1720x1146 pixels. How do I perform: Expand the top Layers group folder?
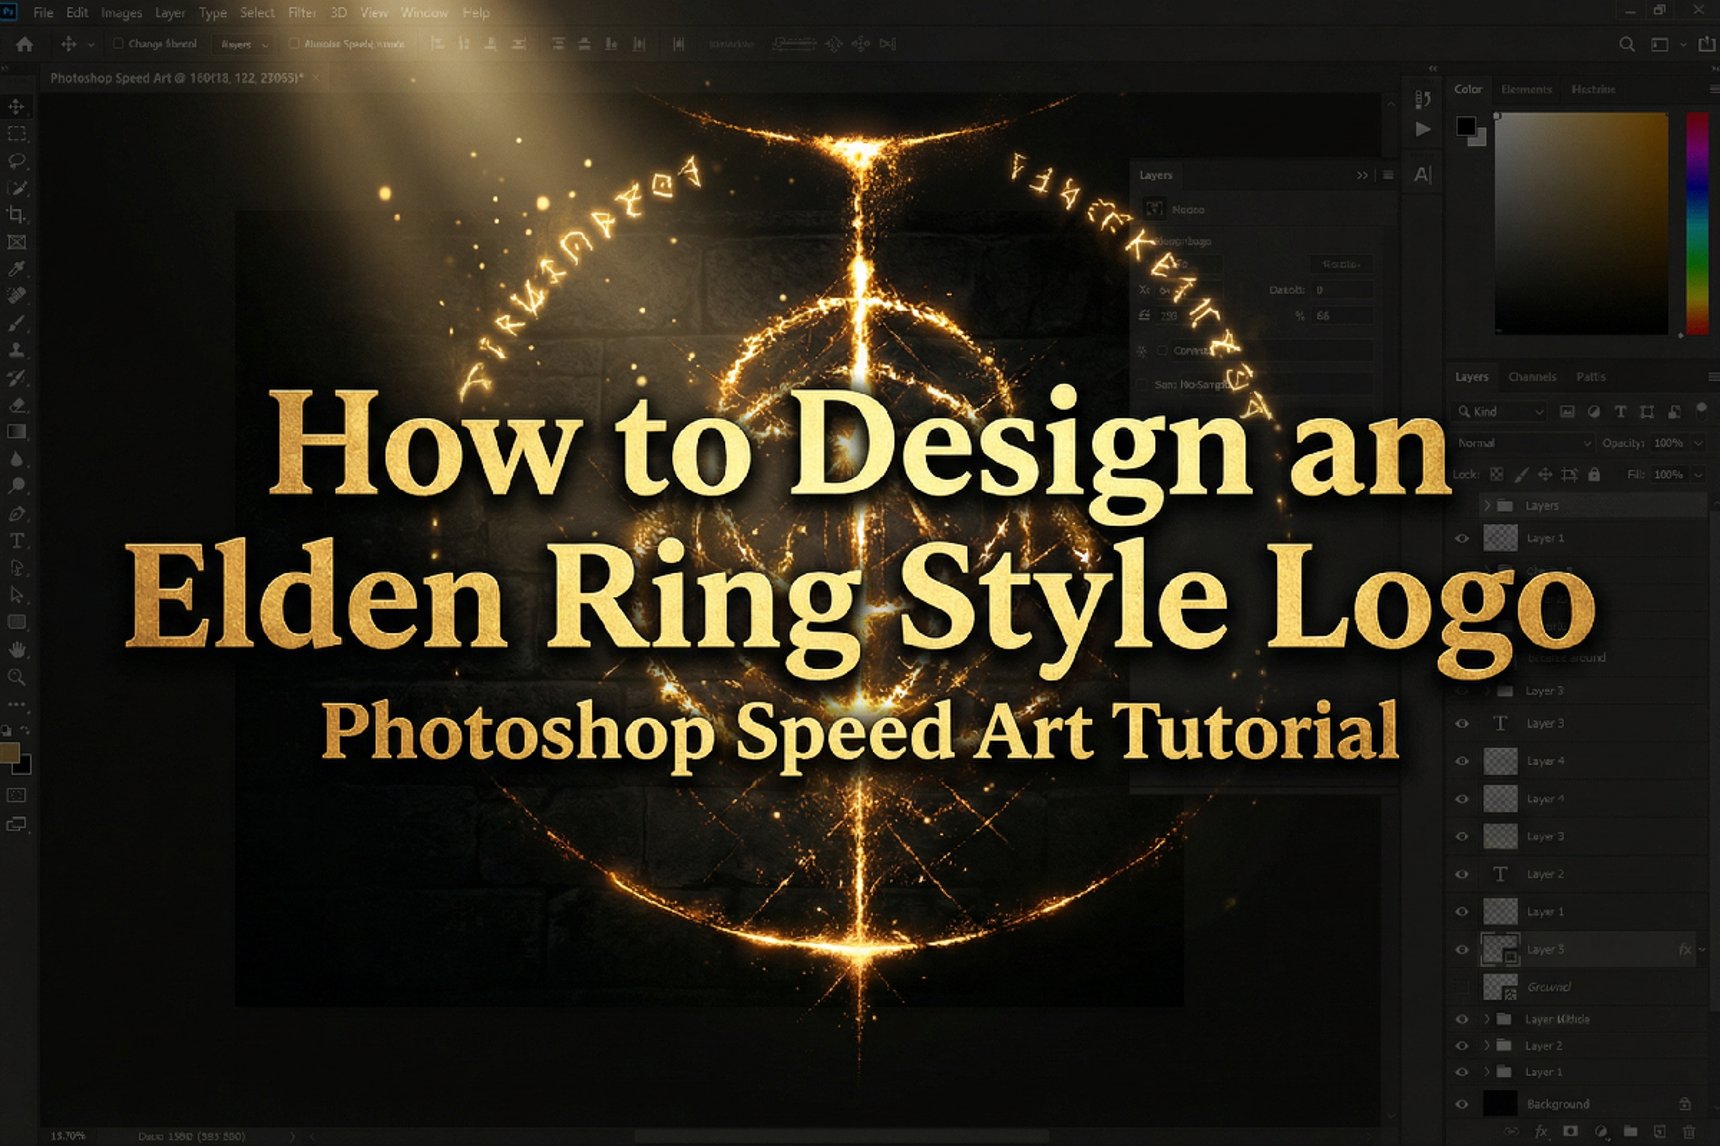tap(1488, 505)
